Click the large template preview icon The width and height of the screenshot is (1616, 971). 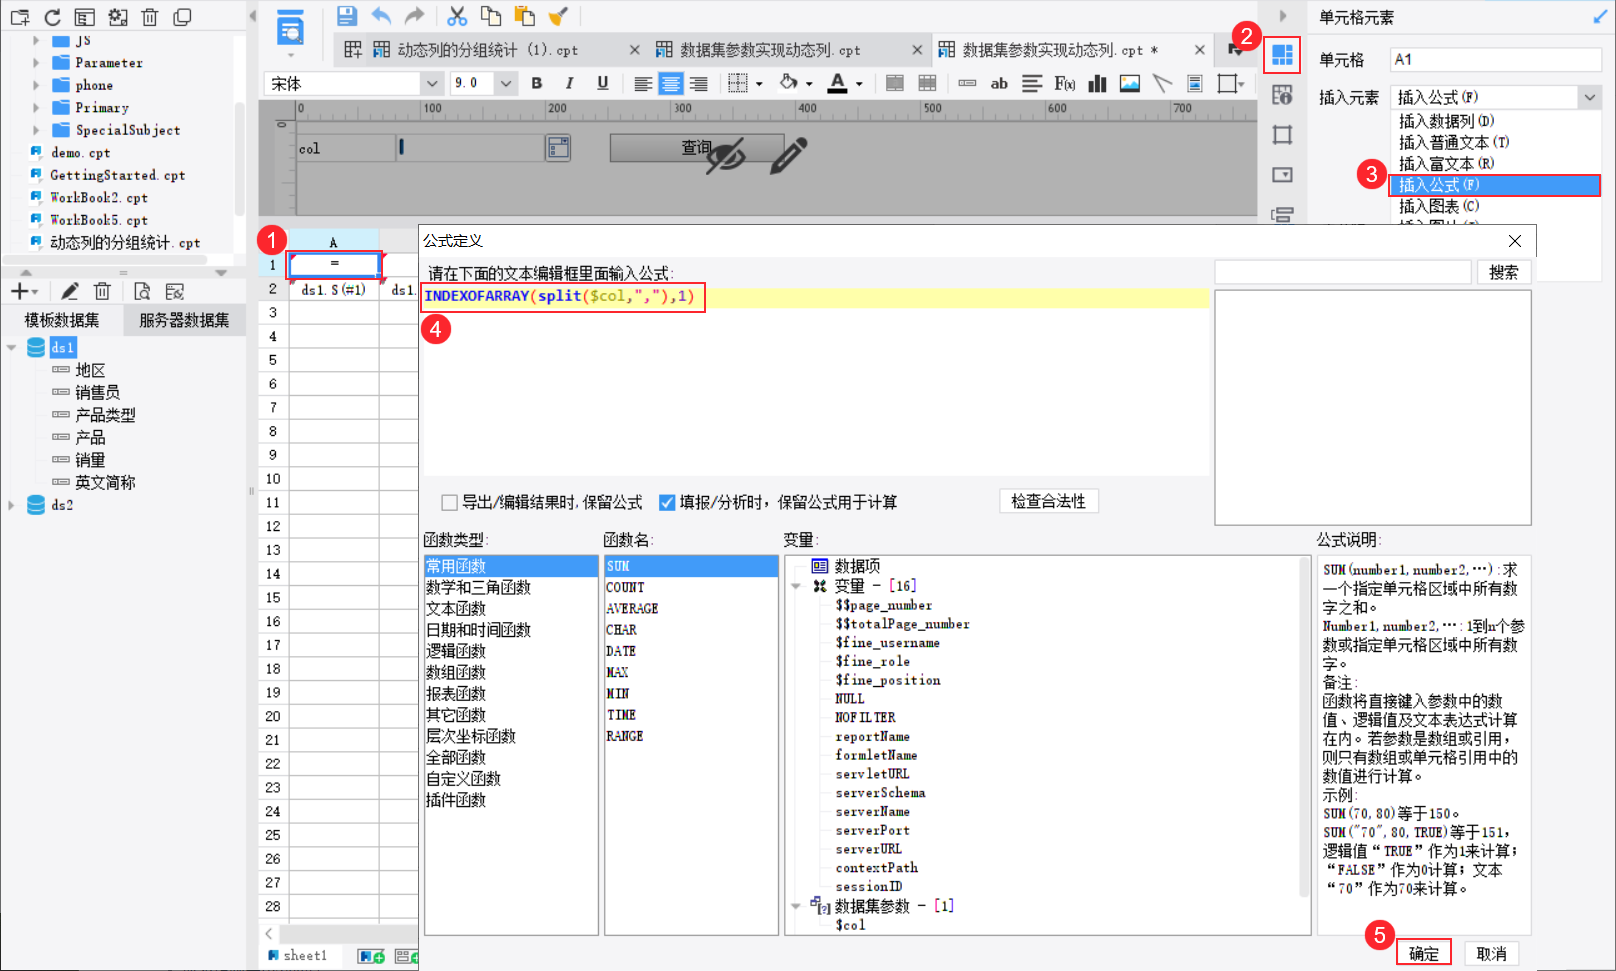point(291,29)
